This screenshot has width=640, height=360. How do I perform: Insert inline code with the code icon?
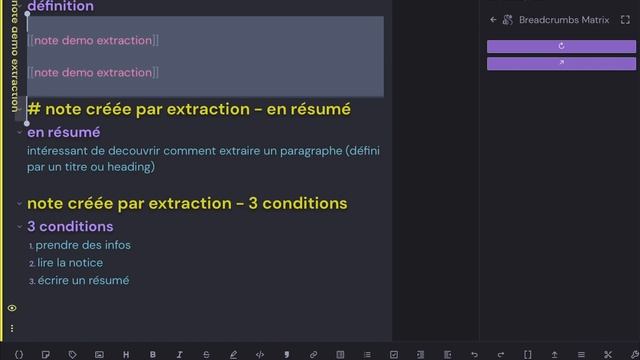[260, 355]
